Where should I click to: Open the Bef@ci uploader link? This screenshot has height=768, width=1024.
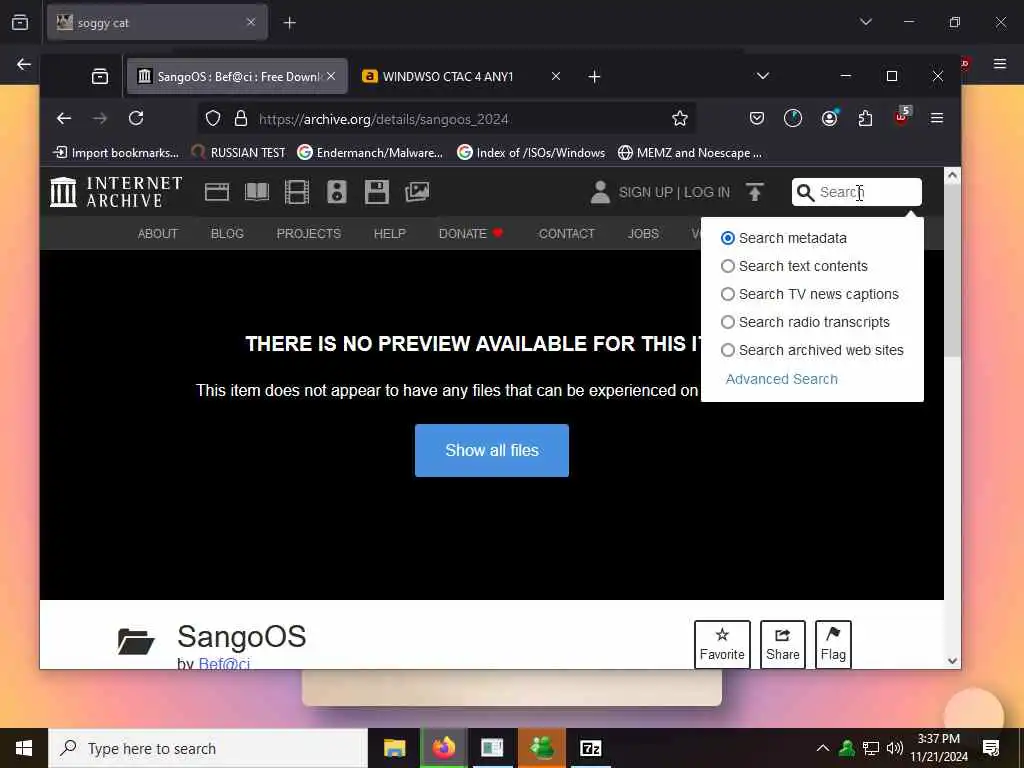point(223,664)
